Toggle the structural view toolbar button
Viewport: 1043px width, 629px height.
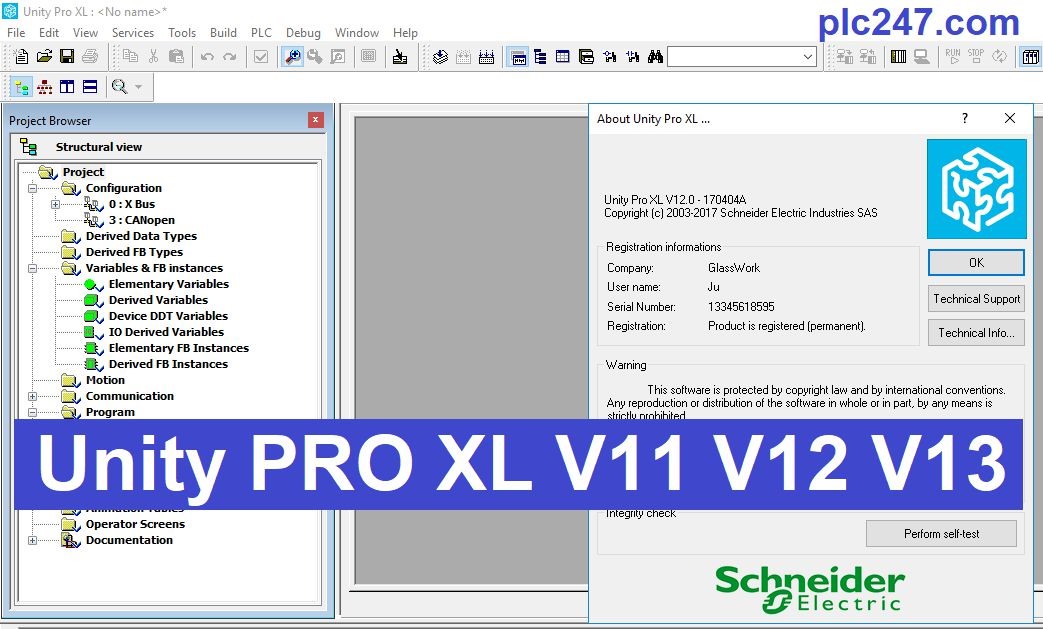pyautogui.click(x=21, y=87)
